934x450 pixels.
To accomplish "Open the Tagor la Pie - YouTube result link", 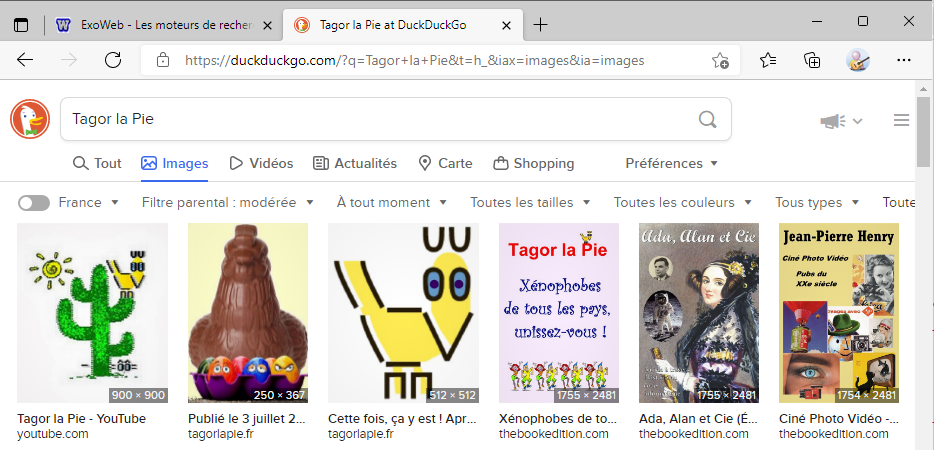I will pos(82,418).
